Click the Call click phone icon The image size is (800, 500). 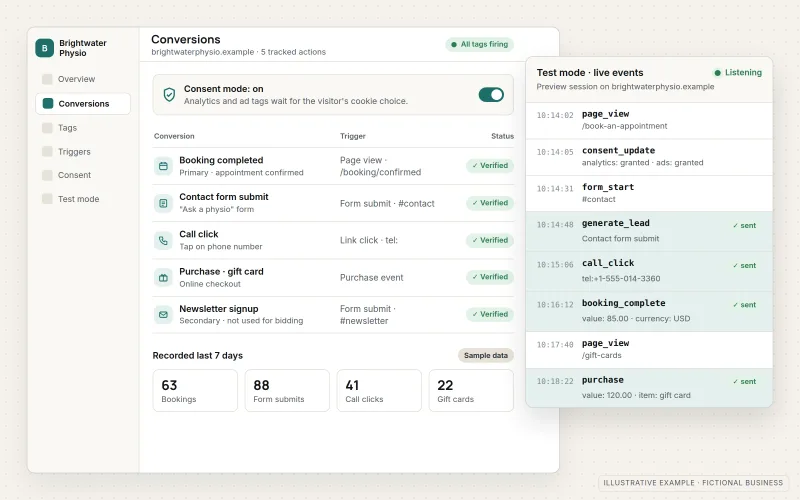[163, 240]
